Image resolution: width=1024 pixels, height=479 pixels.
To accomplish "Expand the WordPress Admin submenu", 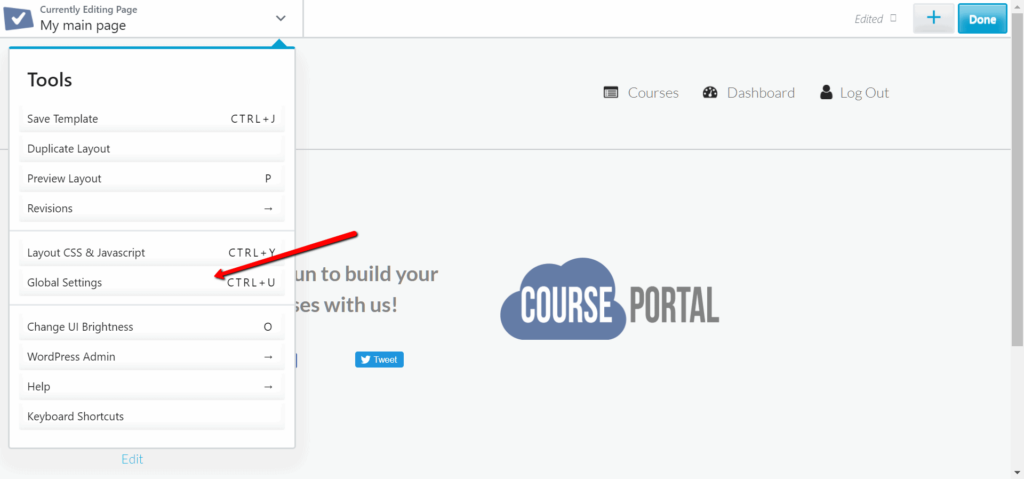I will (267, 356).
